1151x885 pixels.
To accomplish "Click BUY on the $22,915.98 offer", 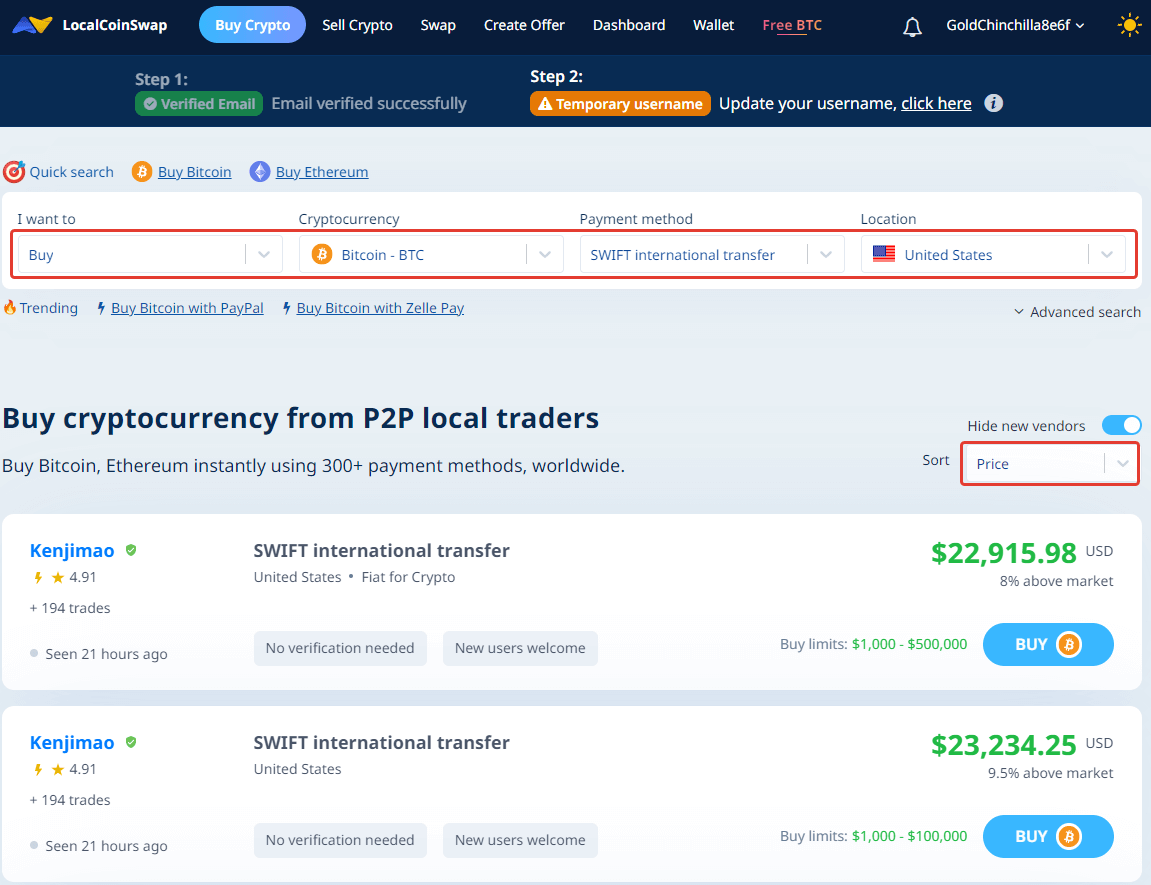I will click(1048, 644).
